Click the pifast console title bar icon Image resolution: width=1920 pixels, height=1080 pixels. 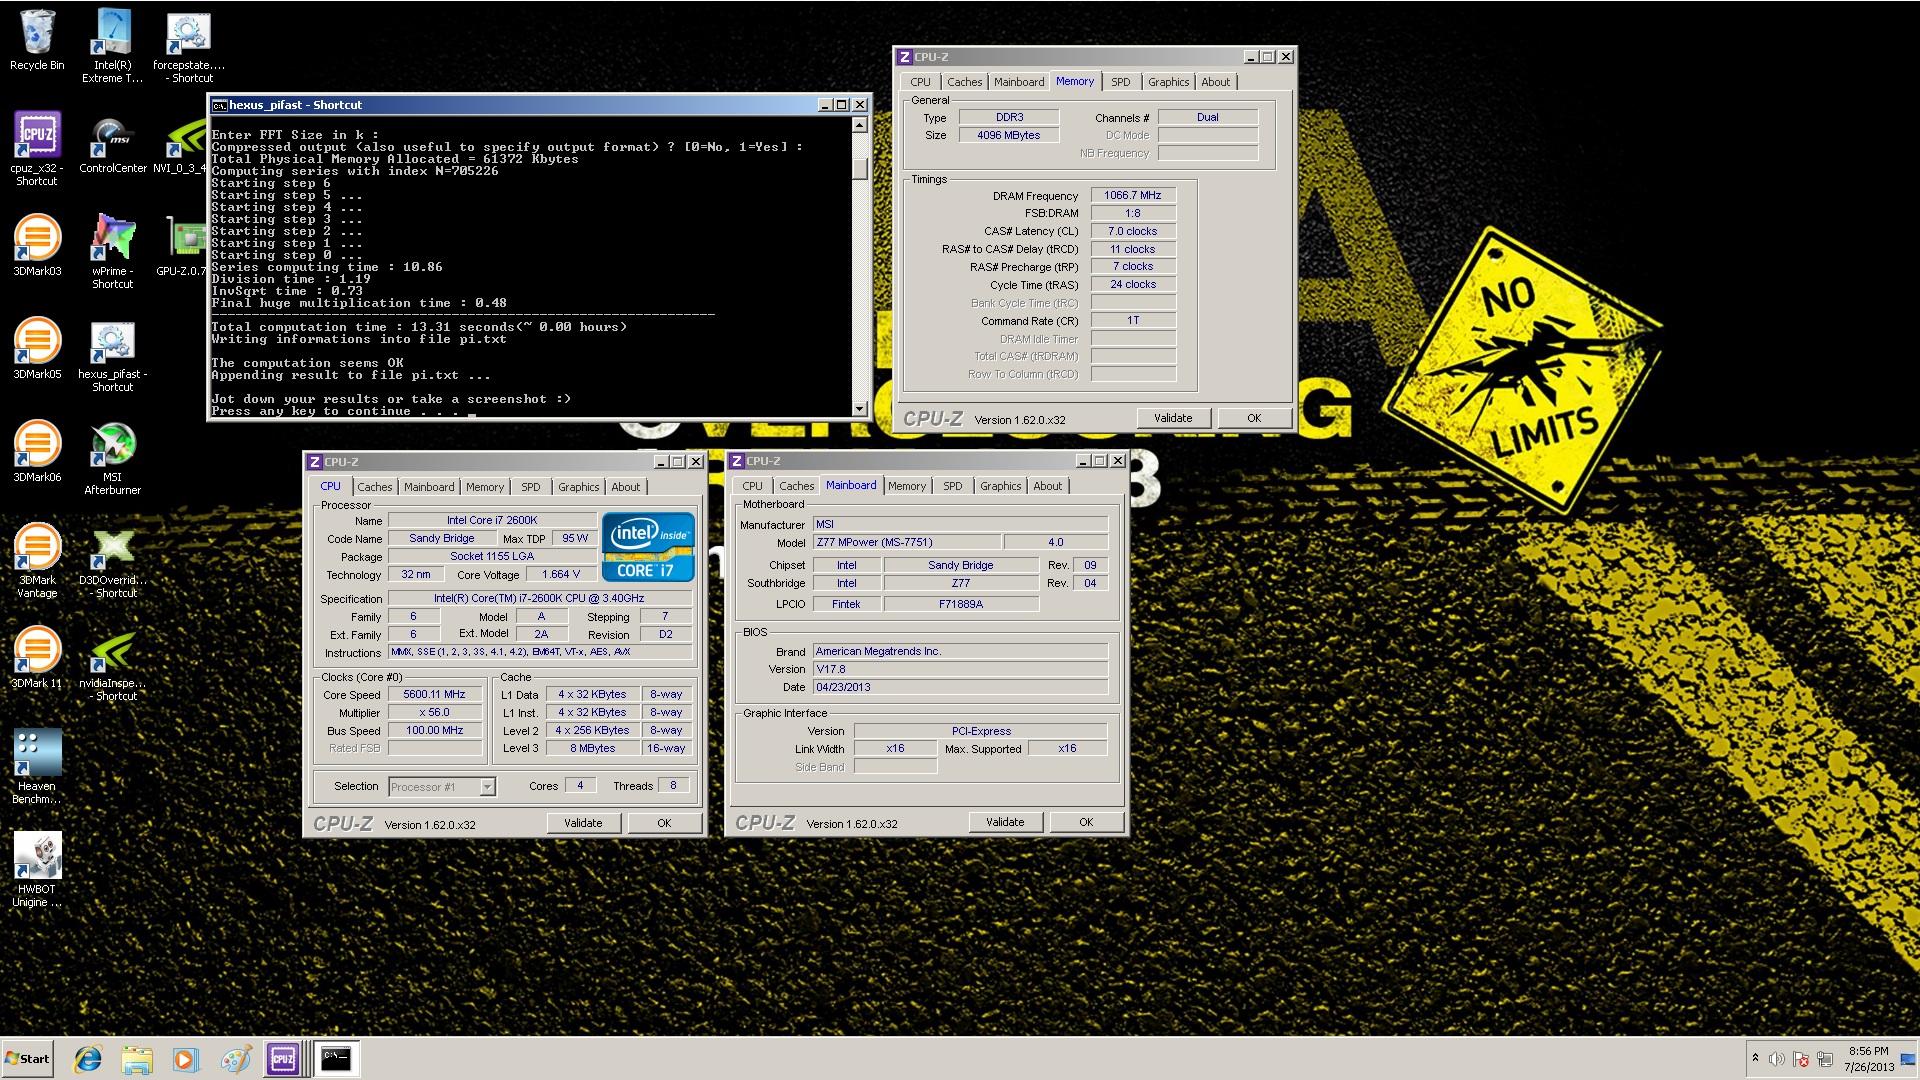pyautogui.click(x=219, y=105)
